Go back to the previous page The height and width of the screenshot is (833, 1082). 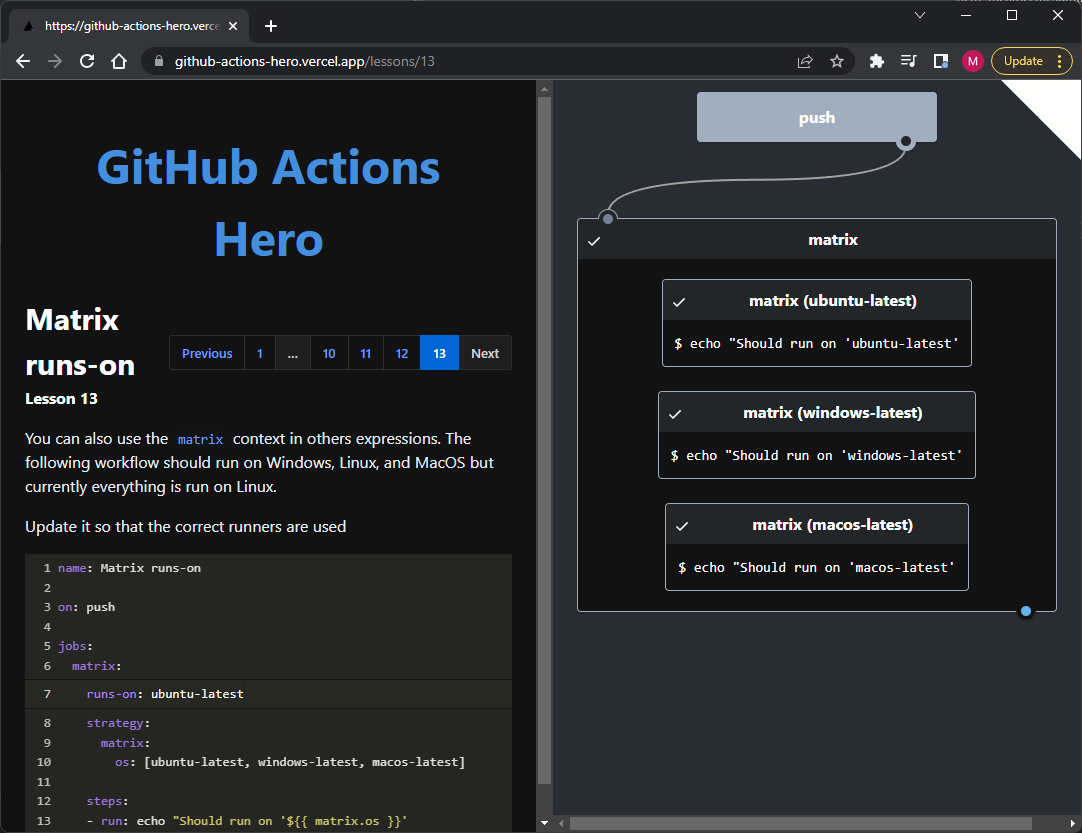point(23,61)
